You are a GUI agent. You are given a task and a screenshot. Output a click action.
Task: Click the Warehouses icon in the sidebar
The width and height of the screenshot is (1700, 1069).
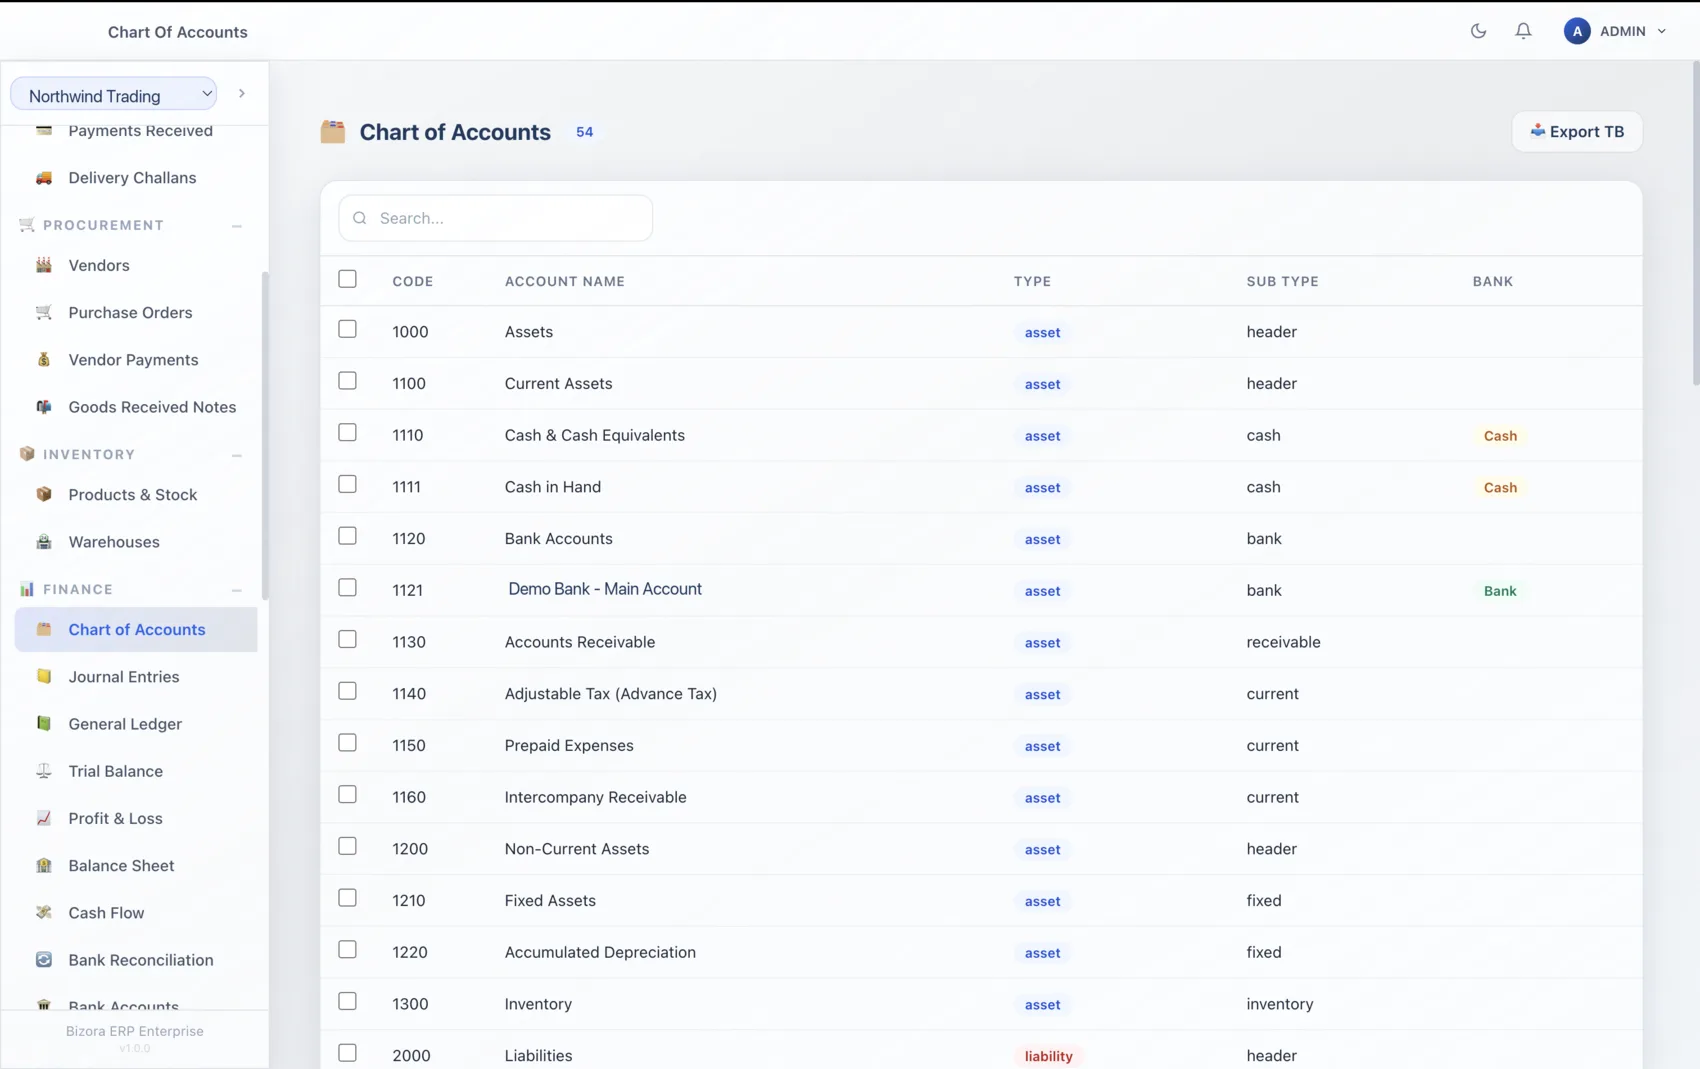(x=44, y=542)
